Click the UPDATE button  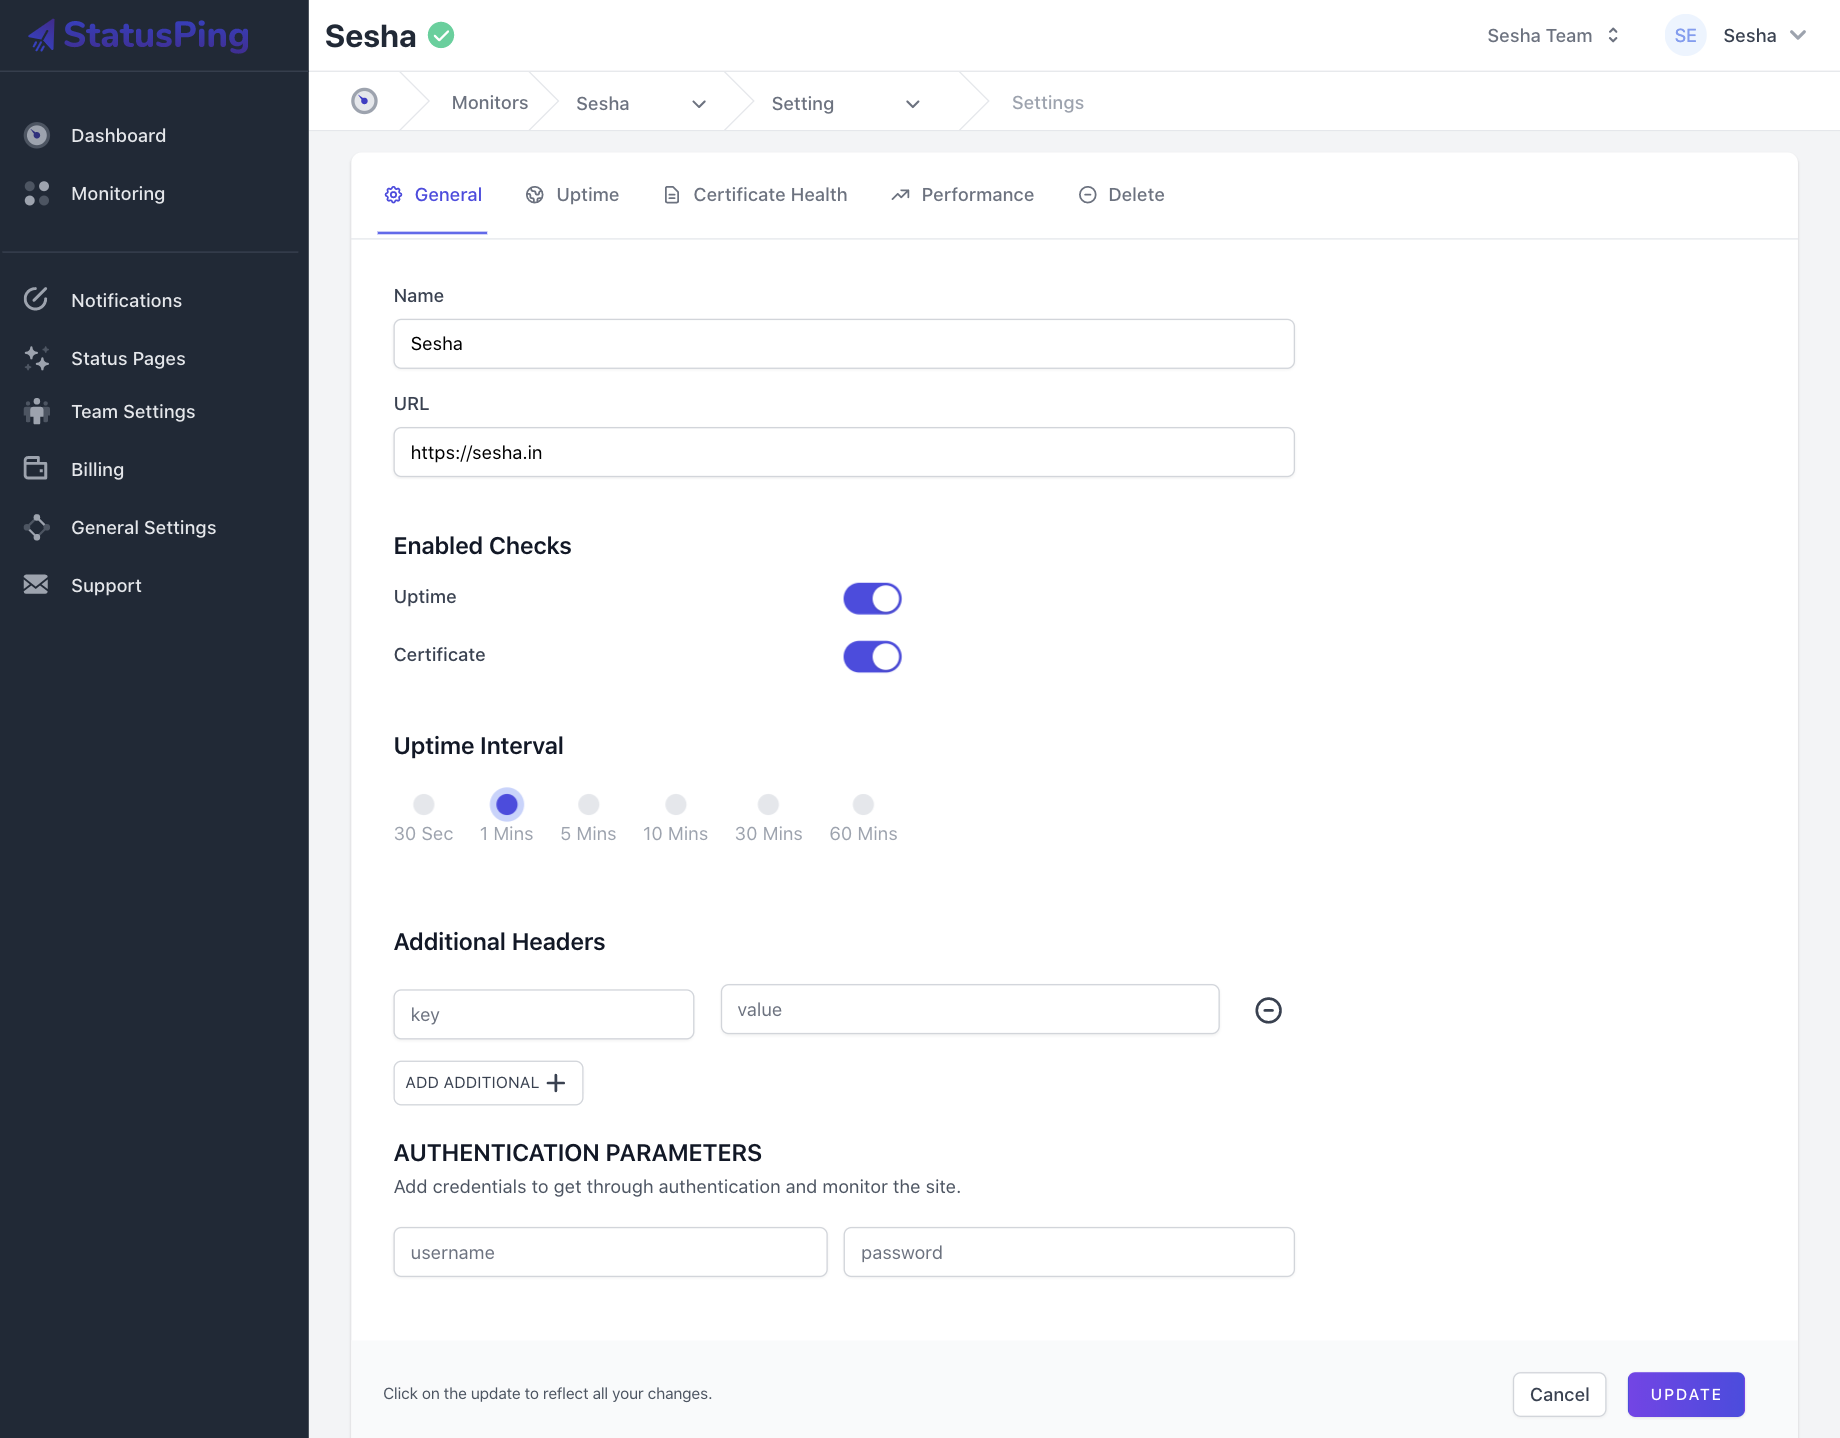point(1686,1394)
